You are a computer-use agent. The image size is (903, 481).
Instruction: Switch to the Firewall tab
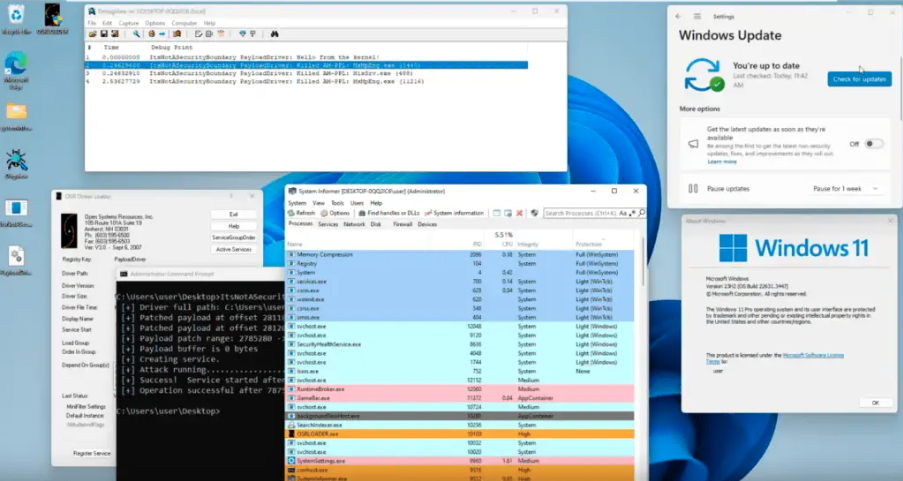(402, 224)
